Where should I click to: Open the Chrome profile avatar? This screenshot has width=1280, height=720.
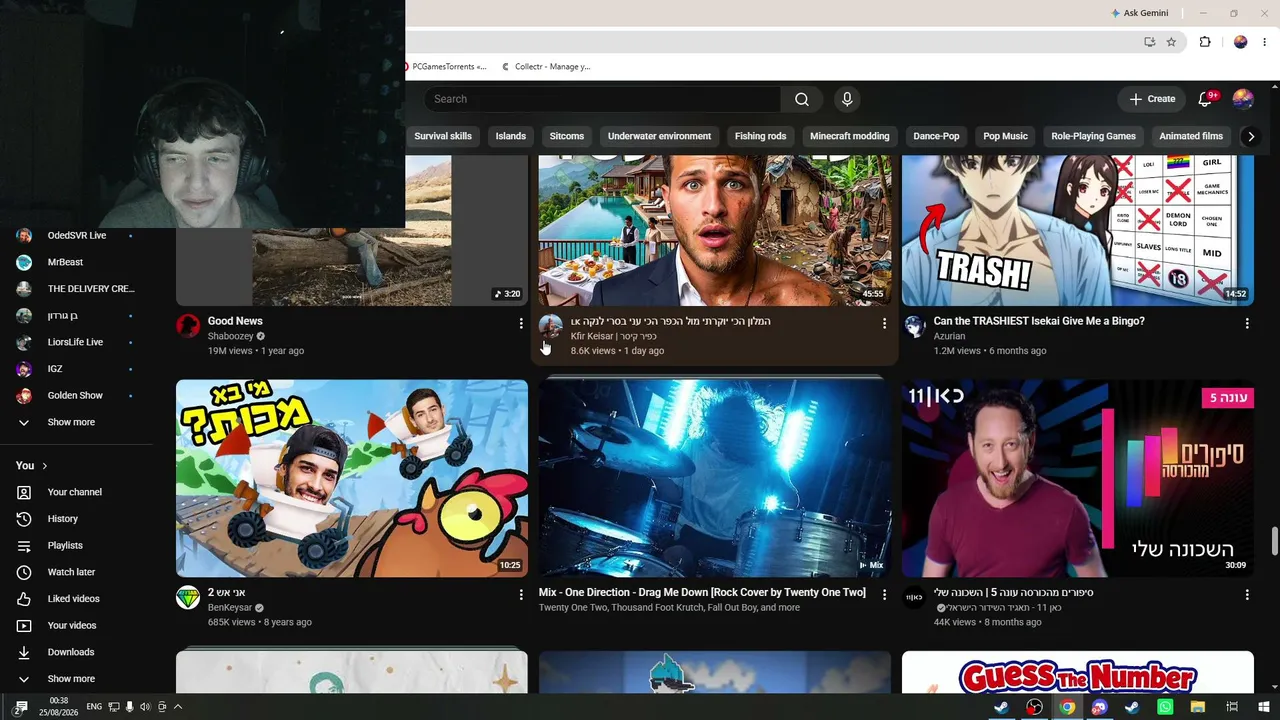[x=1240, y=42]
